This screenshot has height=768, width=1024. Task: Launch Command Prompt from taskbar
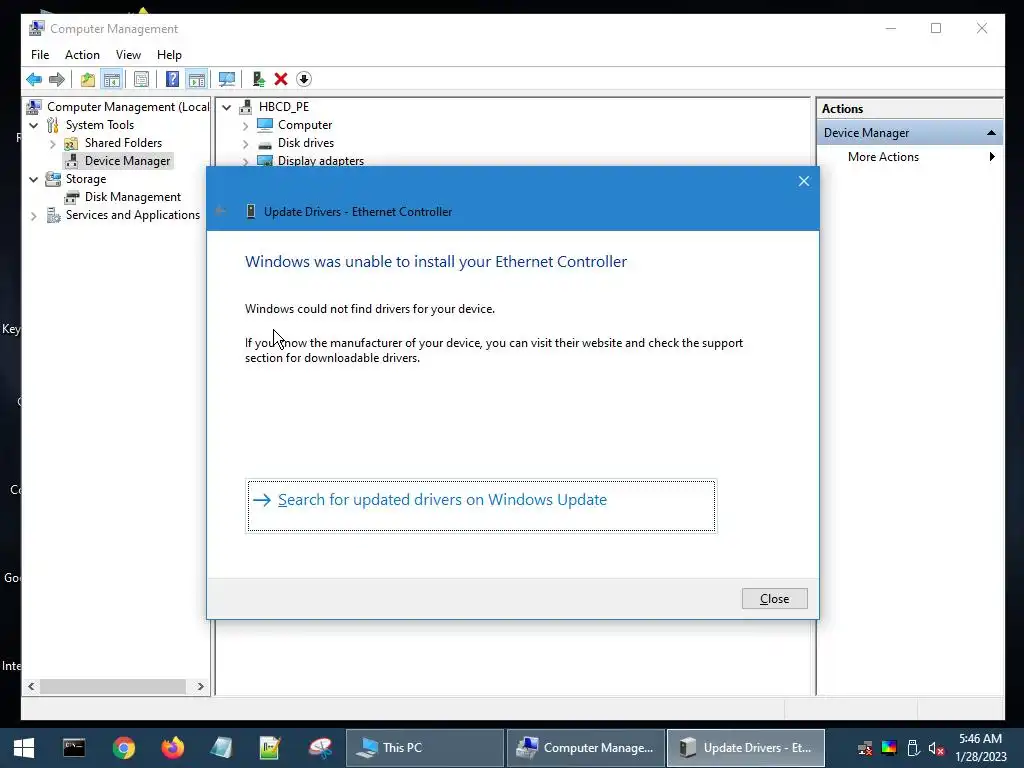coord(74,748)
